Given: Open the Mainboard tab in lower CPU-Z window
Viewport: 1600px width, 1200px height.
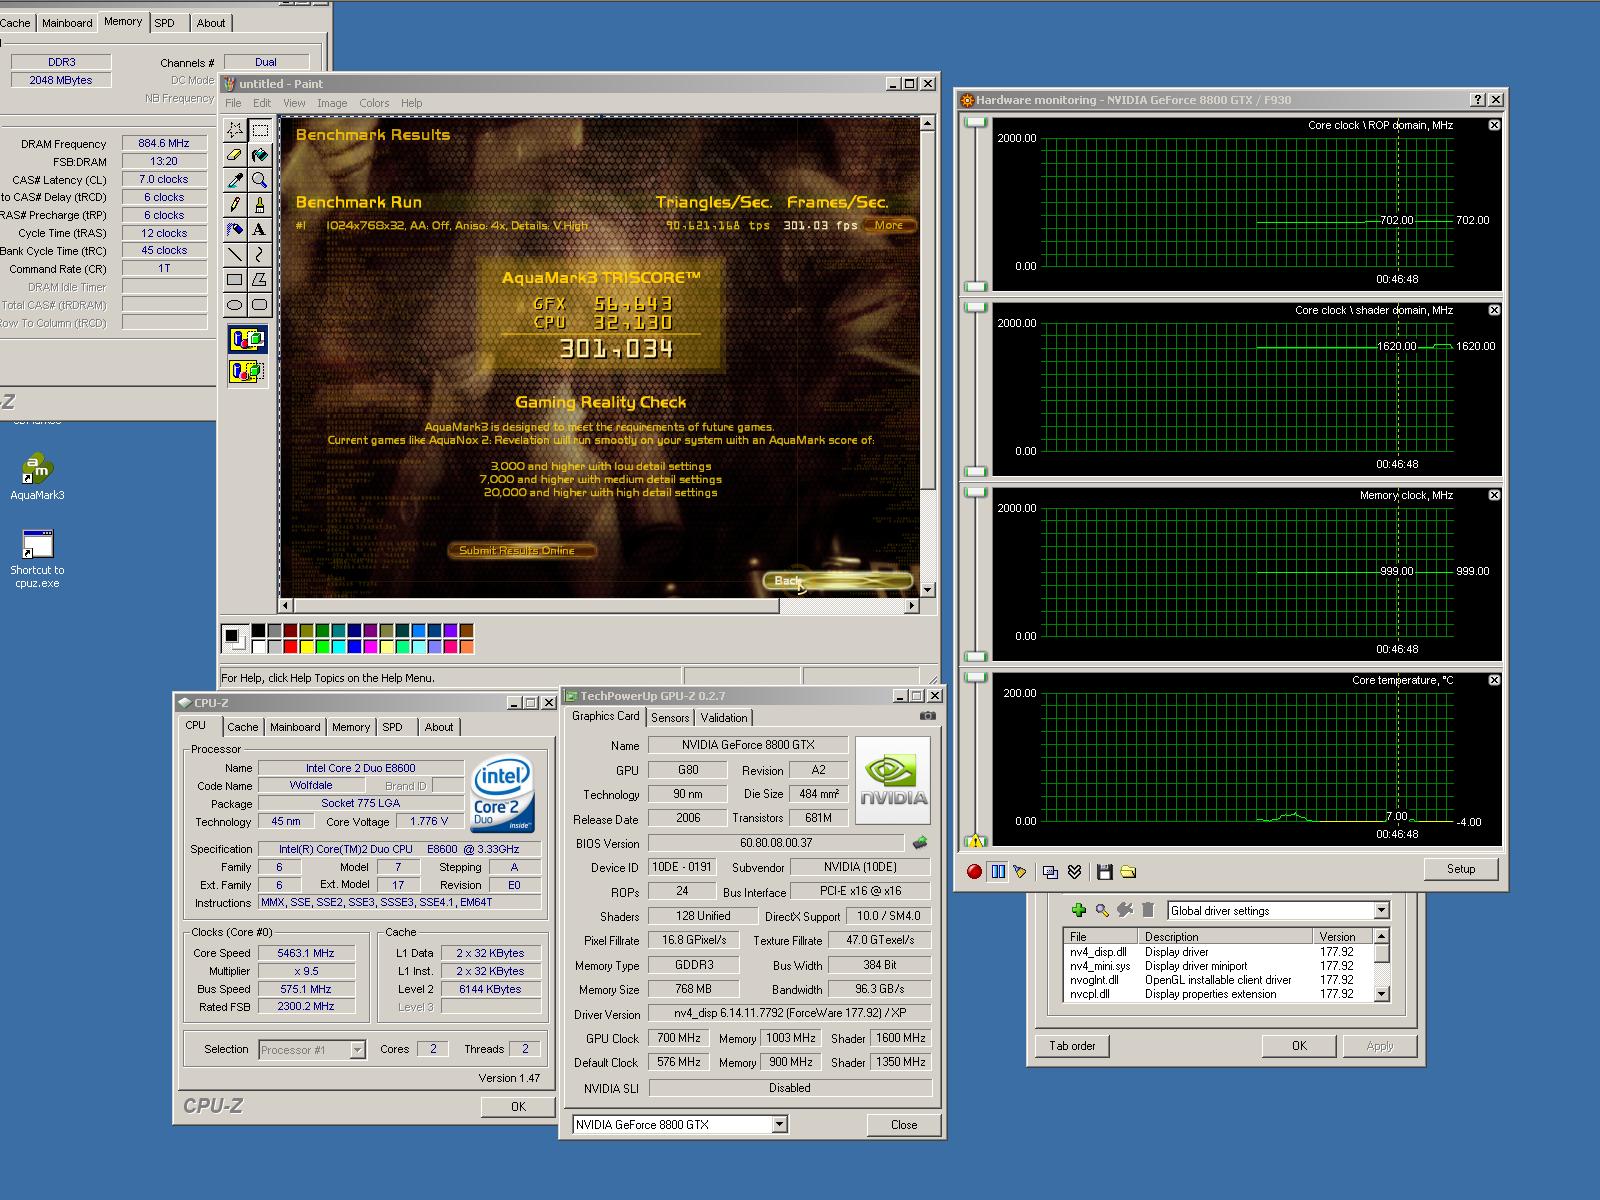Looking at the screenshot, I should point(295,727).
